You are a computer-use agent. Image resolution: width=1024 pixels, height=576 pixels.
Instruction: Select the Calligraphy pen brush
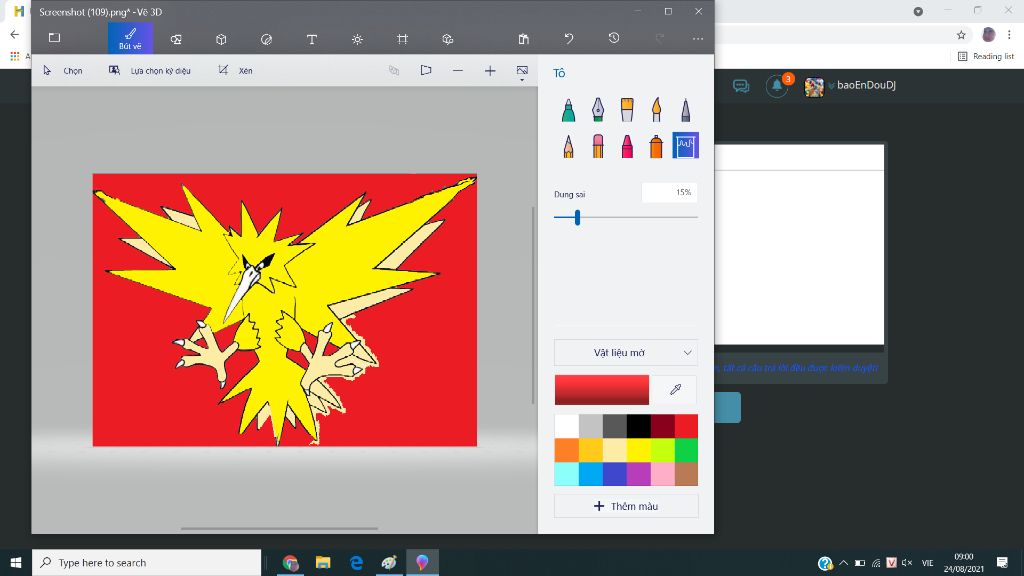point(598,110)
